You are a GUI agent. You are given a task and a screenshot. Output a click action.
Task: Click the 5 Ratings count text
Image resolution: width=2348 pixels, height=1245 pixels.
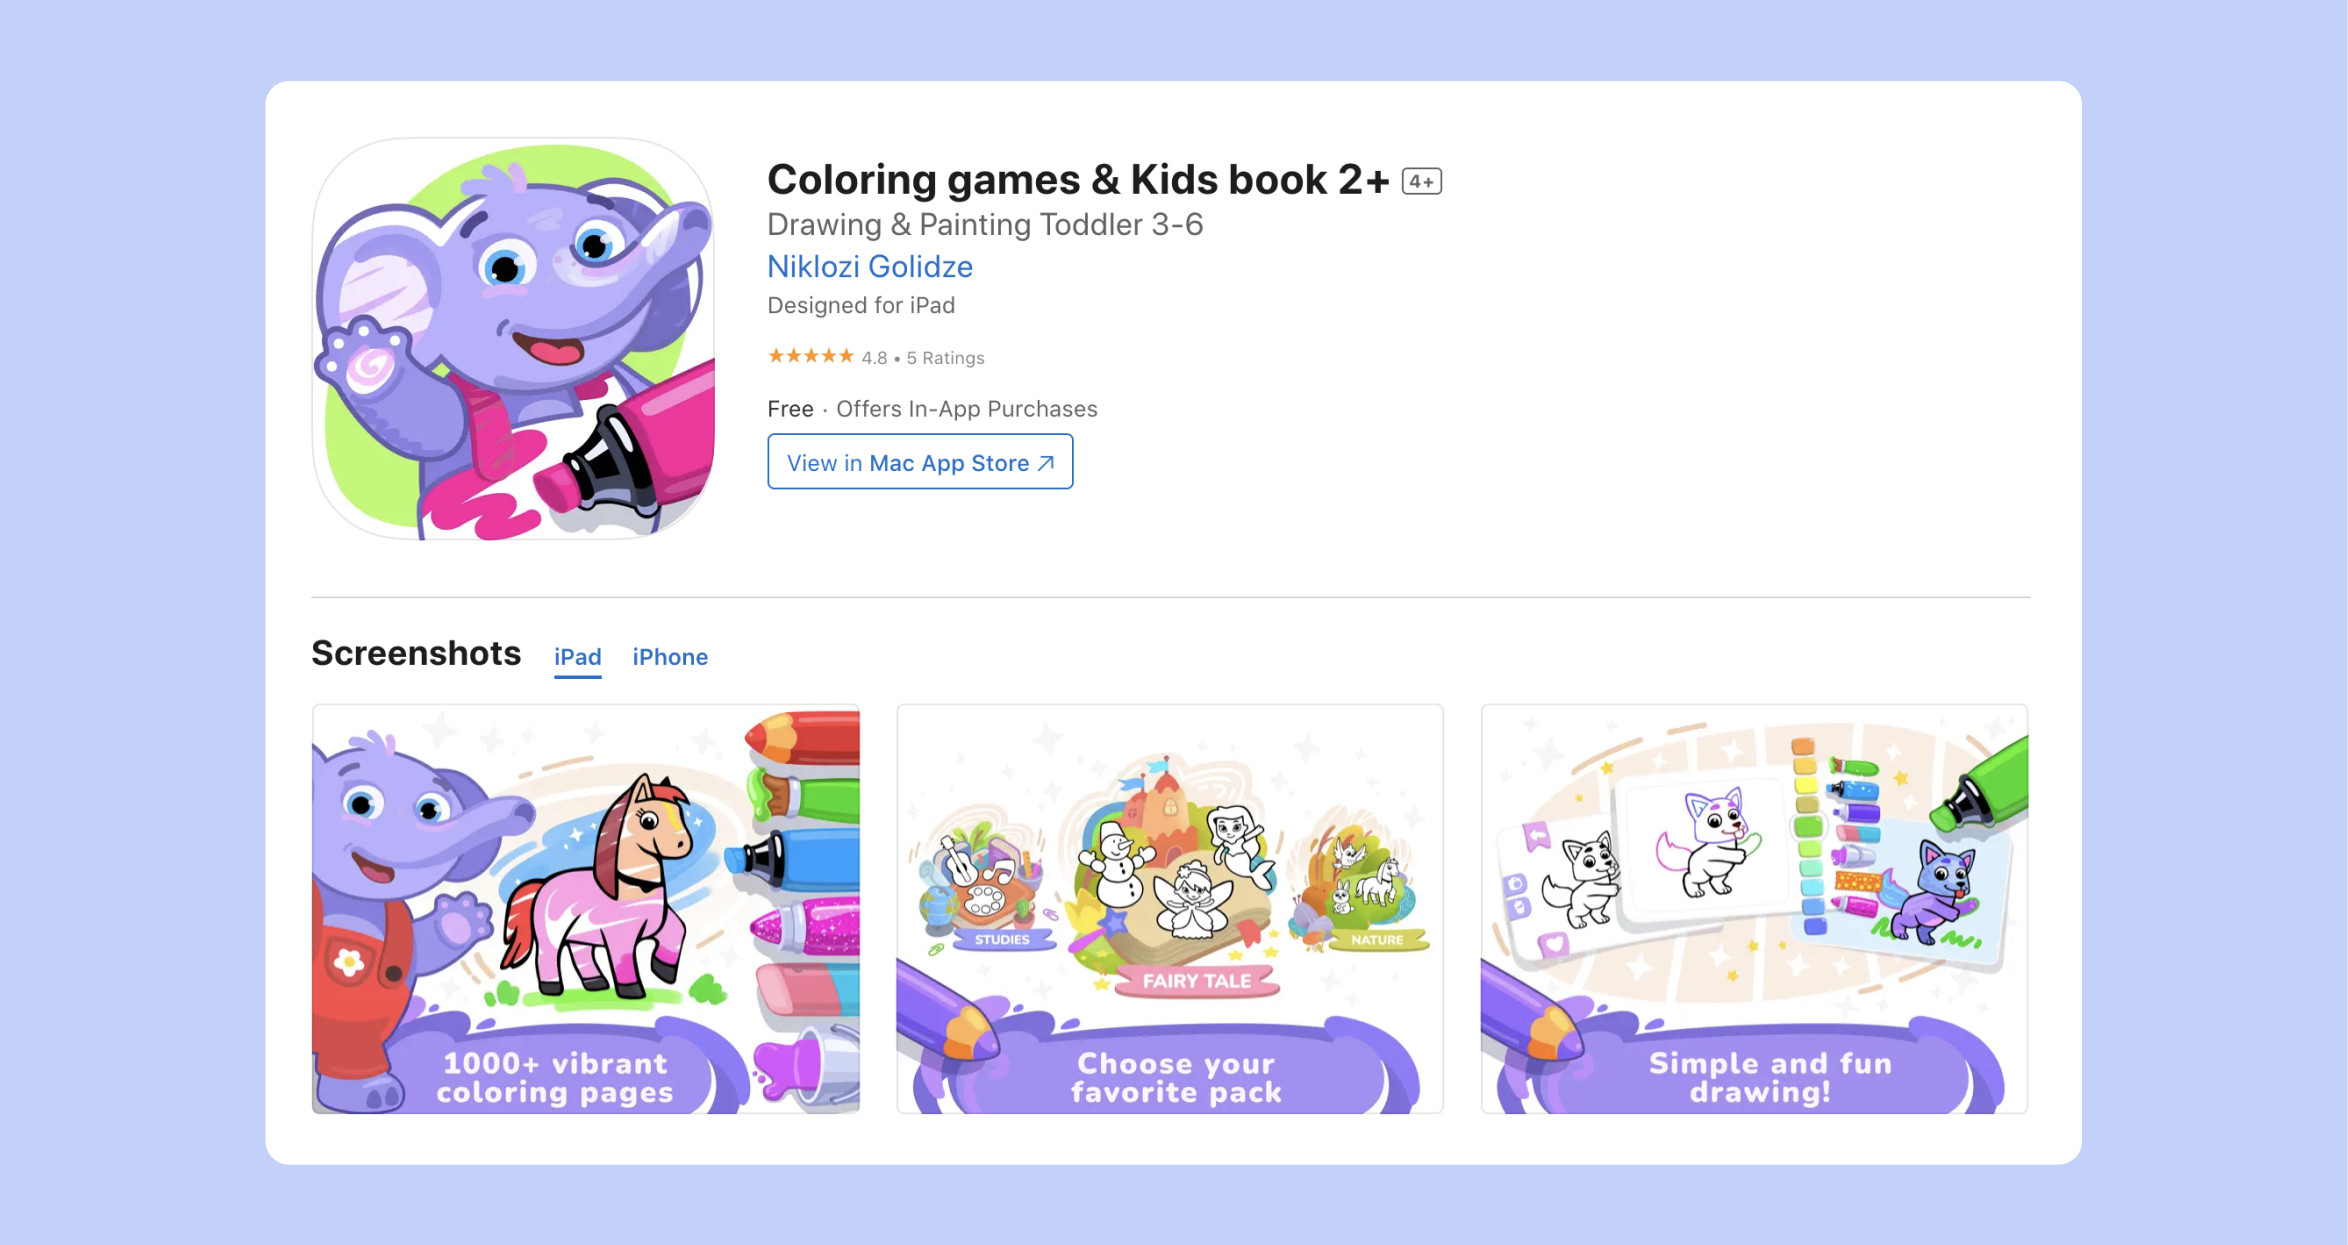pyautogui.click(x=945, y=358)
